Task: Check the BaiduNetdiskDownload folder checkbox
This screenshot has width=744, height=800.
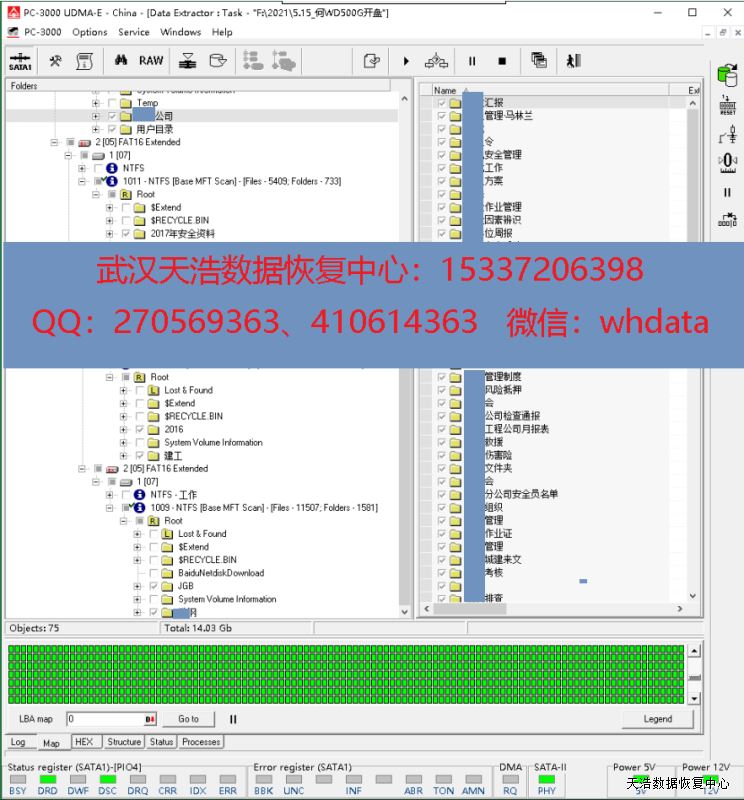Action: [x=153, y=573]
